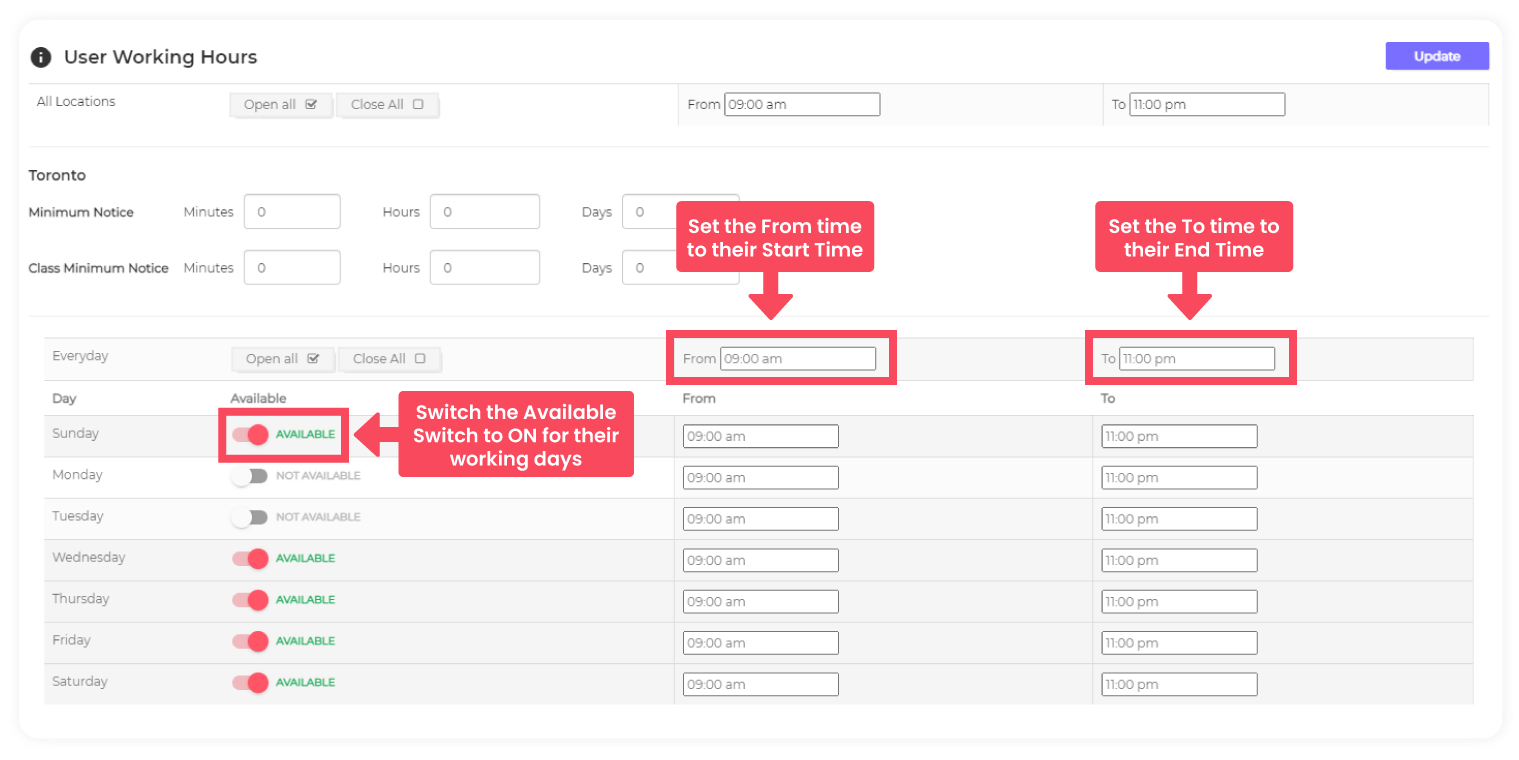
Task: Open the Everyday To time field
Action: pos(1196,359)
